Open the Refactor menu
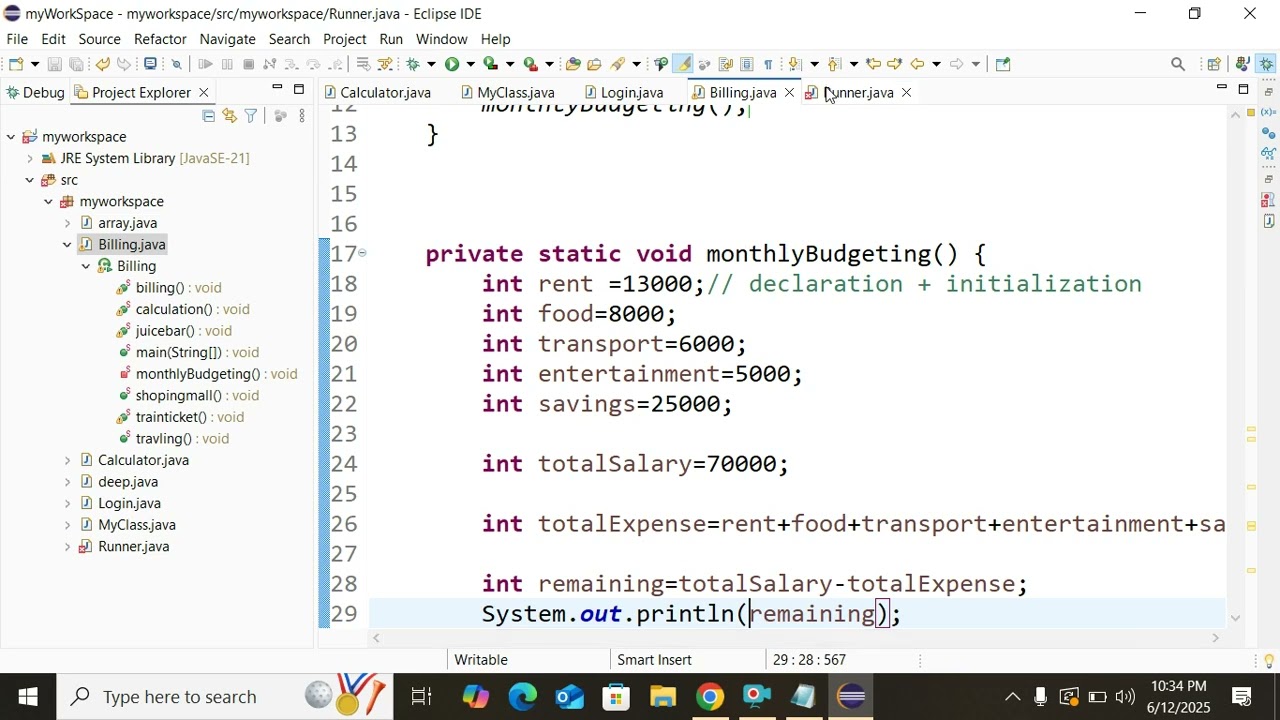This screenshot has height=720, width=1280. tap(160, 39)
